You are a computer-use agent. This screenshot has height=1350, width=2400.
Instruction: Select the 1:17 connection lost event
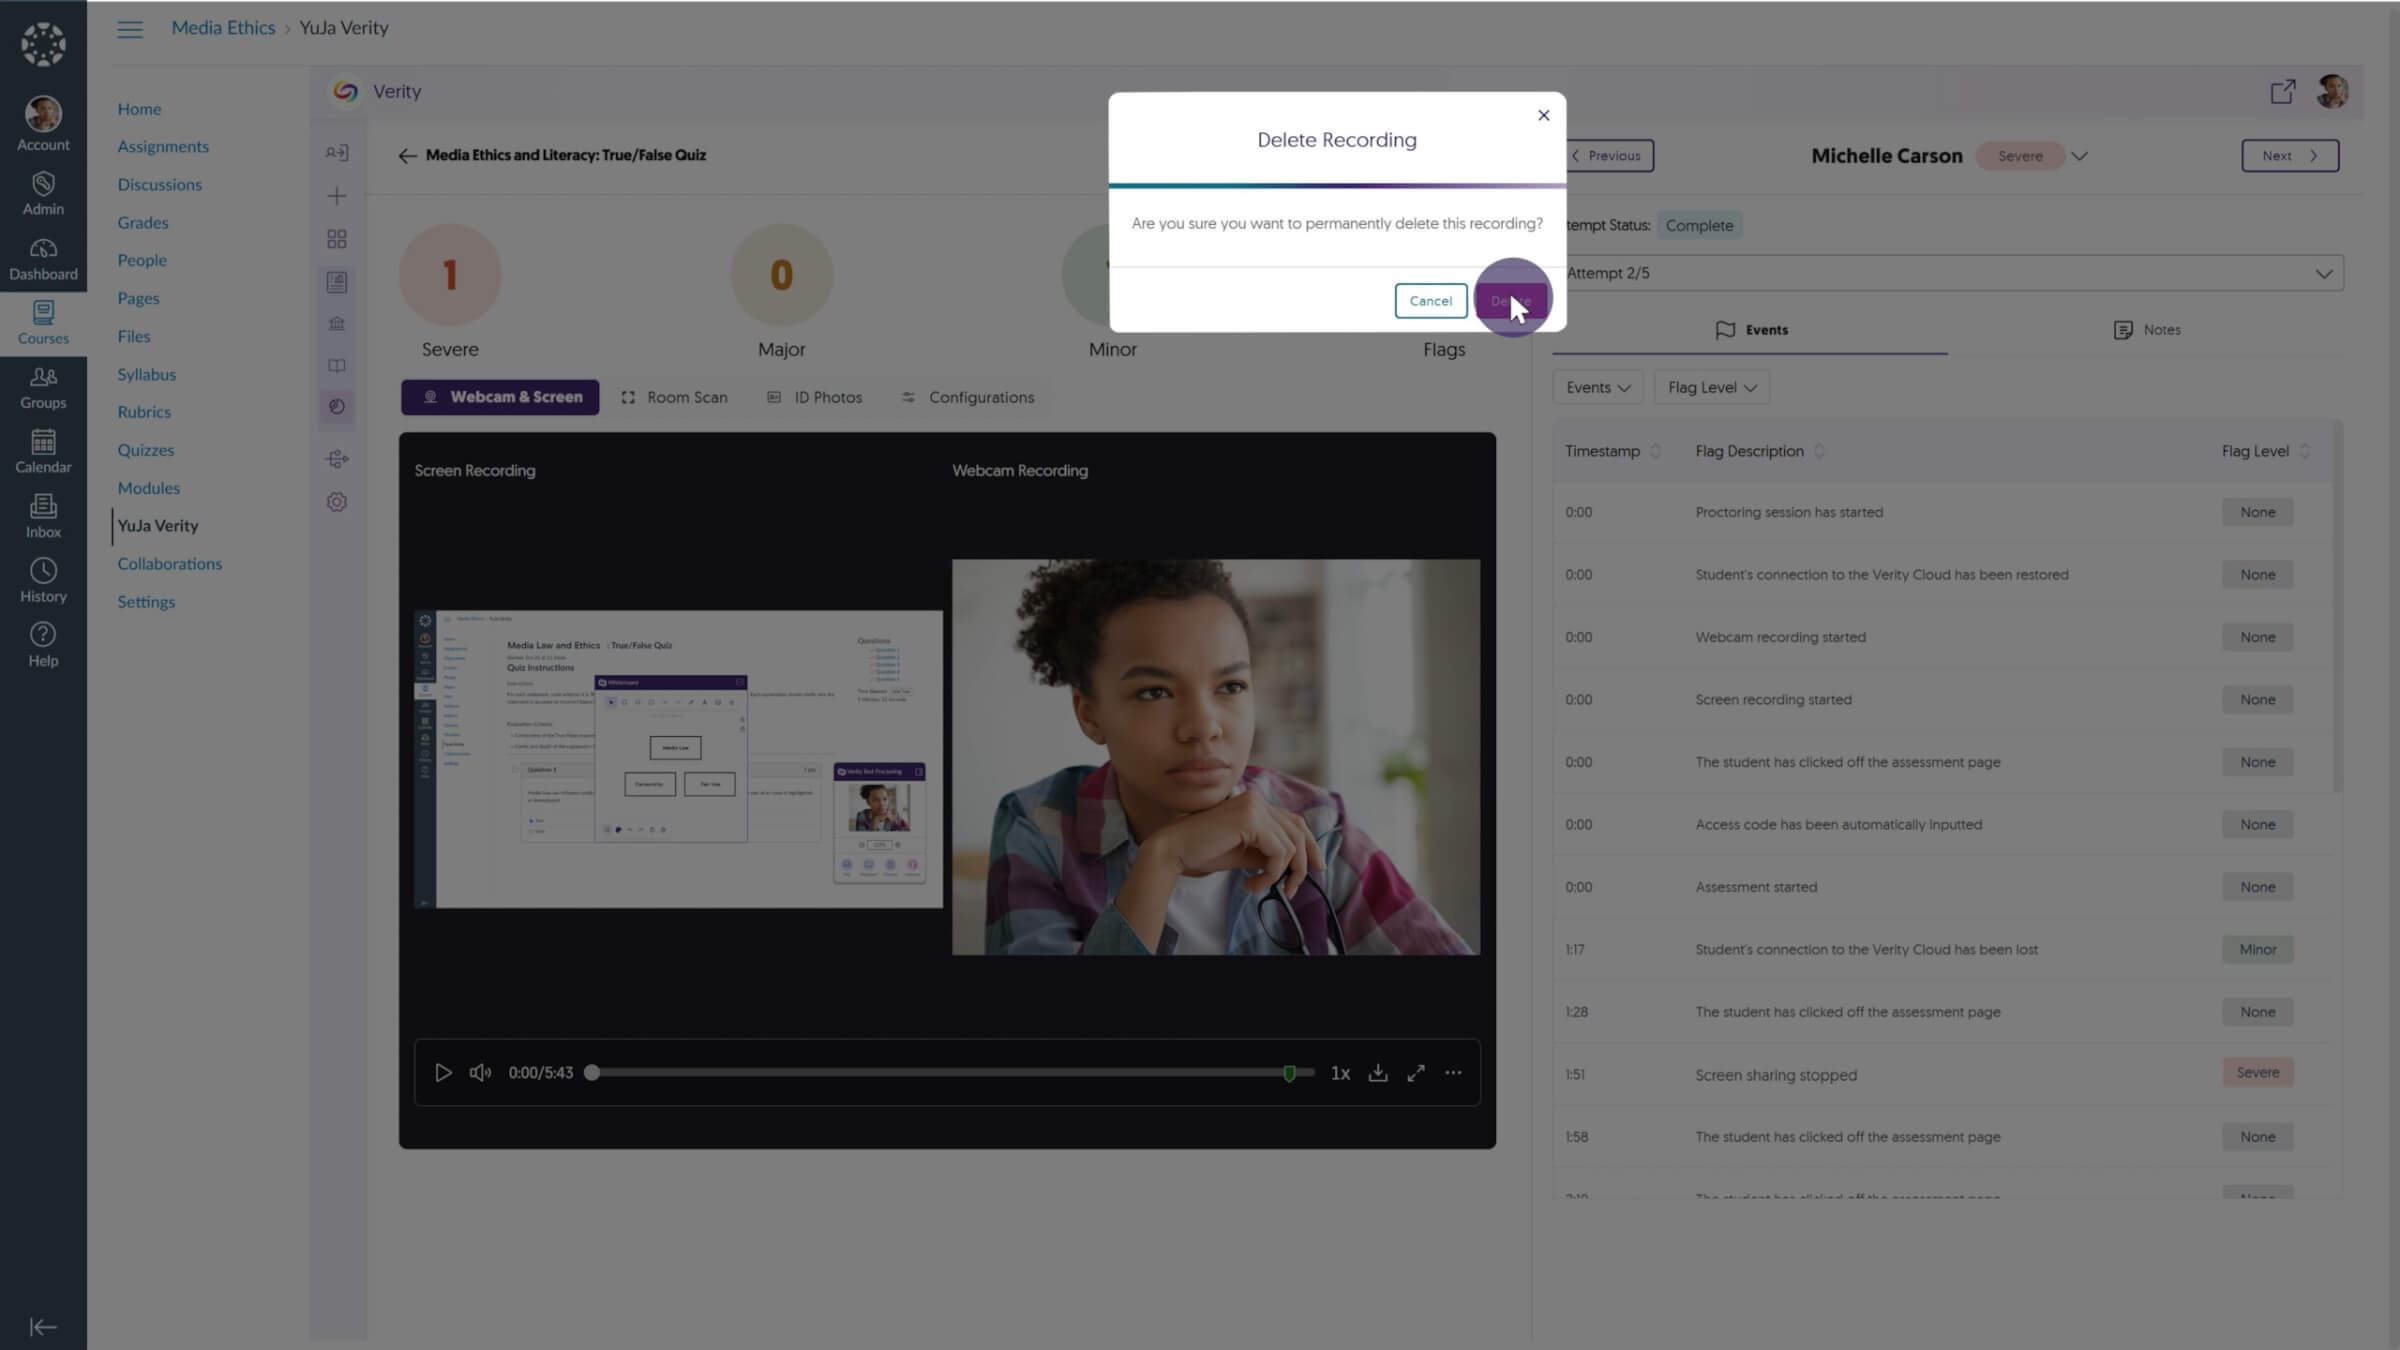coord(1940,949)
